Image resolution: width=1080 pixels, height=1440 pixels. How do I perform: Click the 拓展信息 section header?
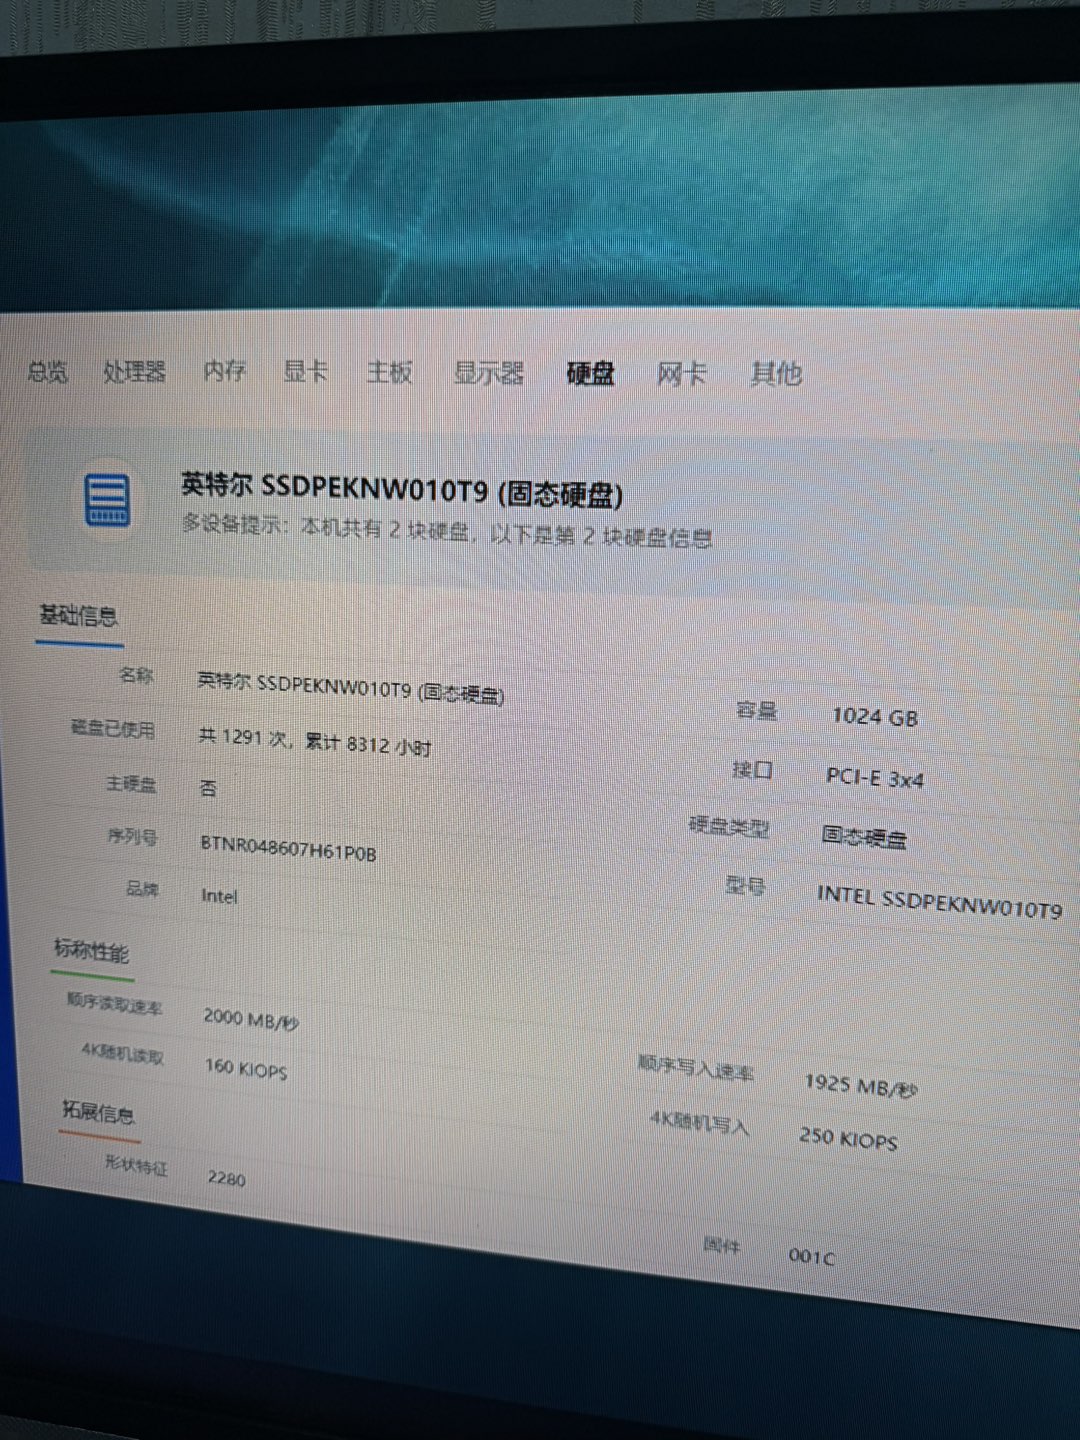(x=98, y=1112)
